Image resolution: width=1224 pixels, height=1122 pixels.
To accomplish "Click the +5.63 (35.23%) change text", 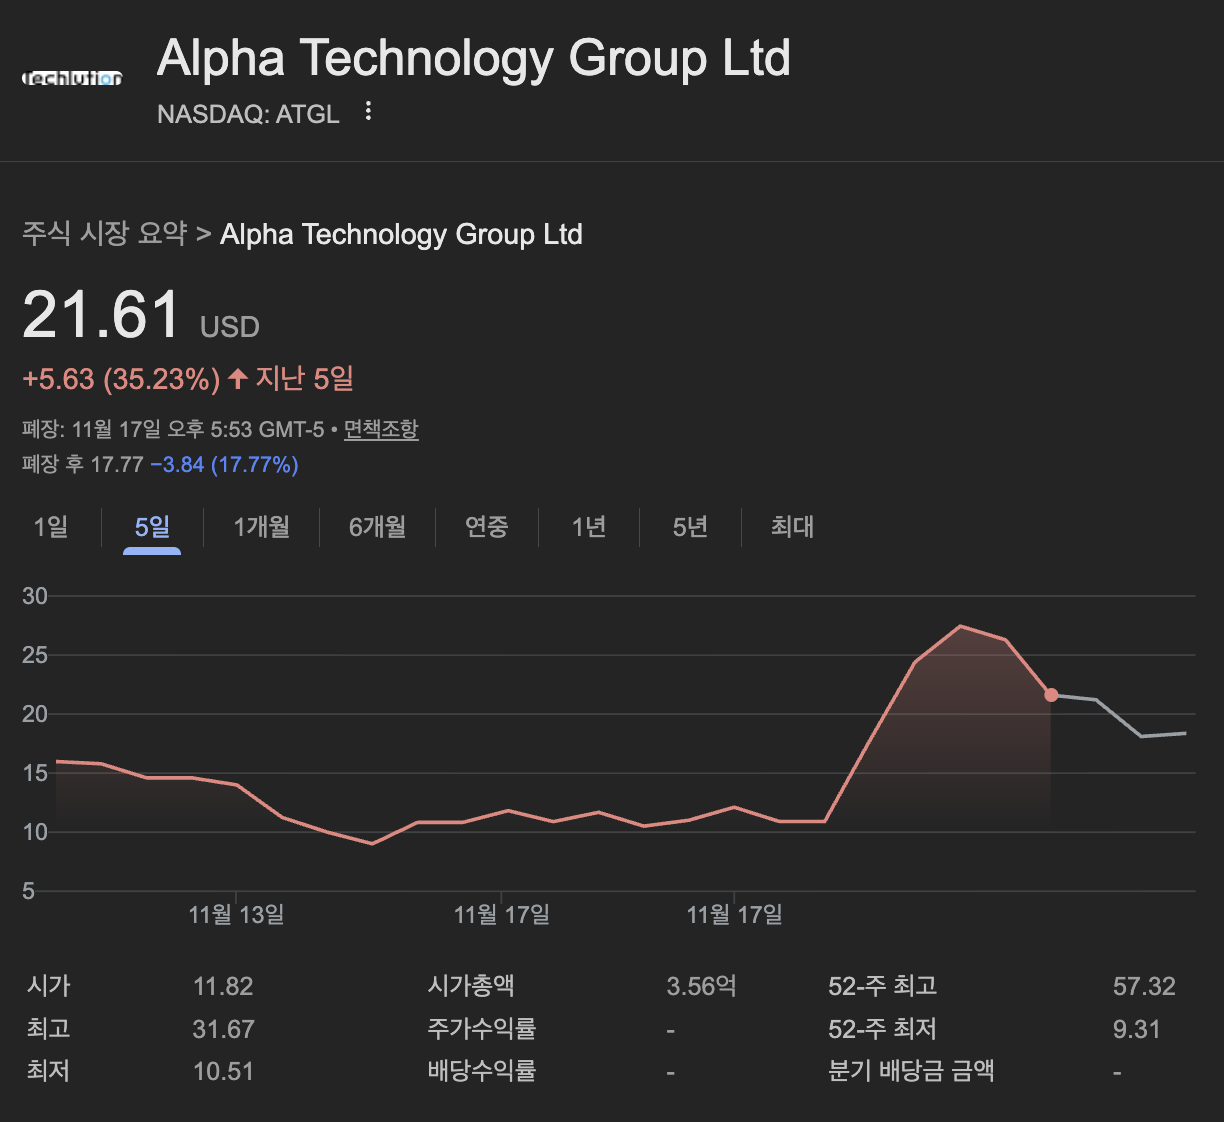I will [121, 379].
